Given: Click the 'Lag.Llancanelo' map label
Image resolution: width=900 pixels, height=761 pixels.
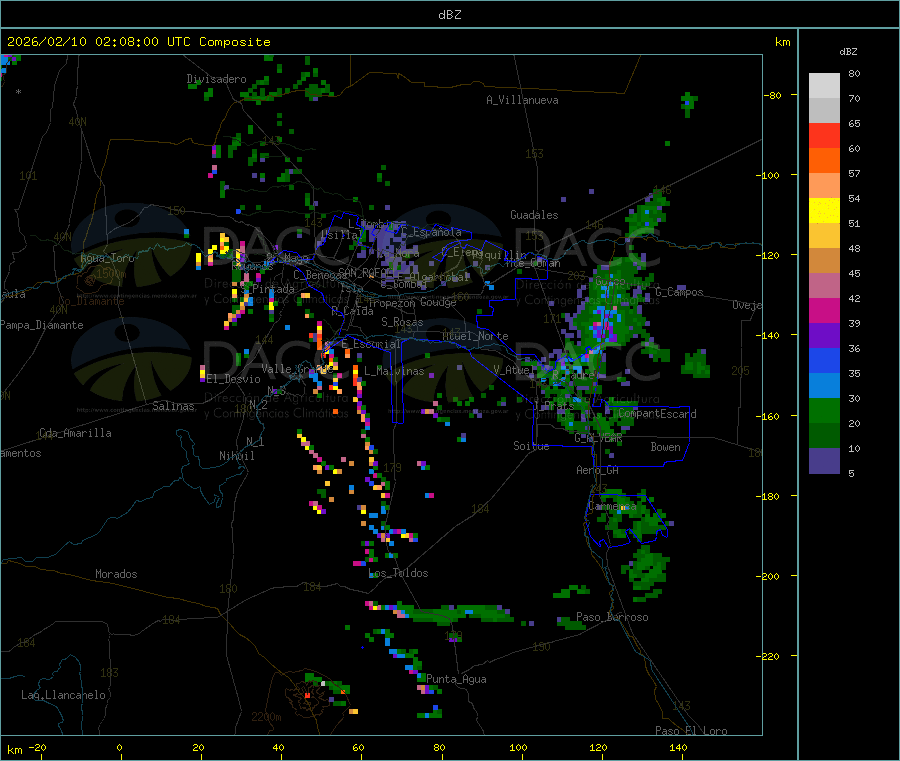Looking at the screenshot, I should click(x=63, y=695).
